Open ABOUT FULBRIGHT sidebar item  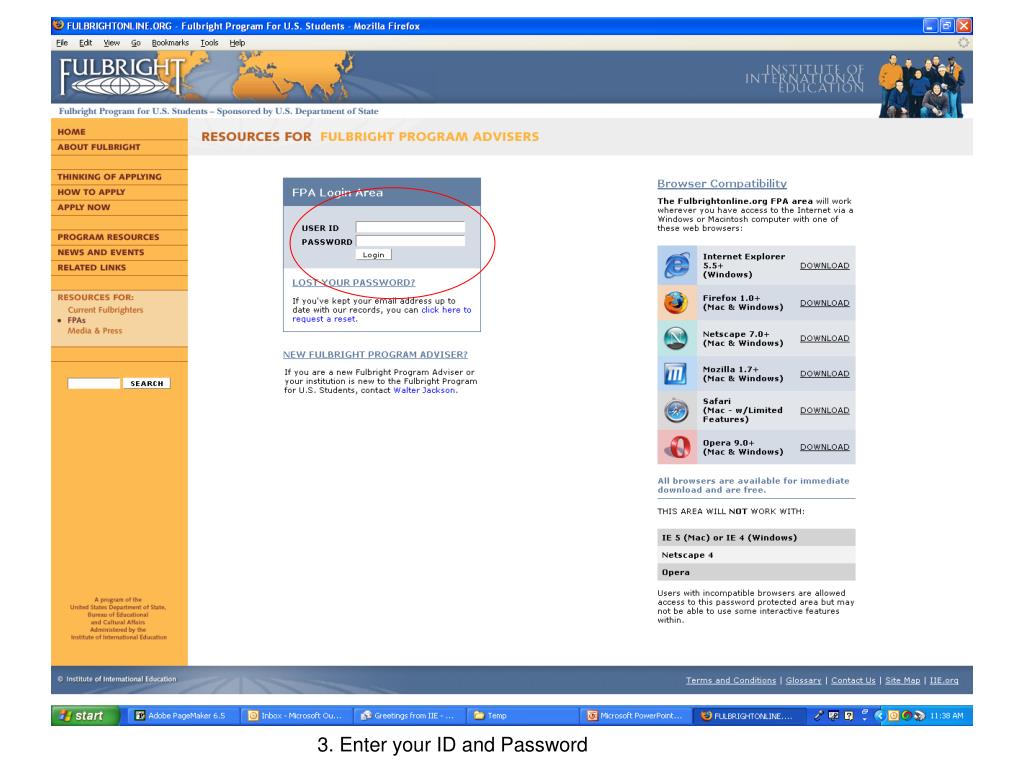99,147
